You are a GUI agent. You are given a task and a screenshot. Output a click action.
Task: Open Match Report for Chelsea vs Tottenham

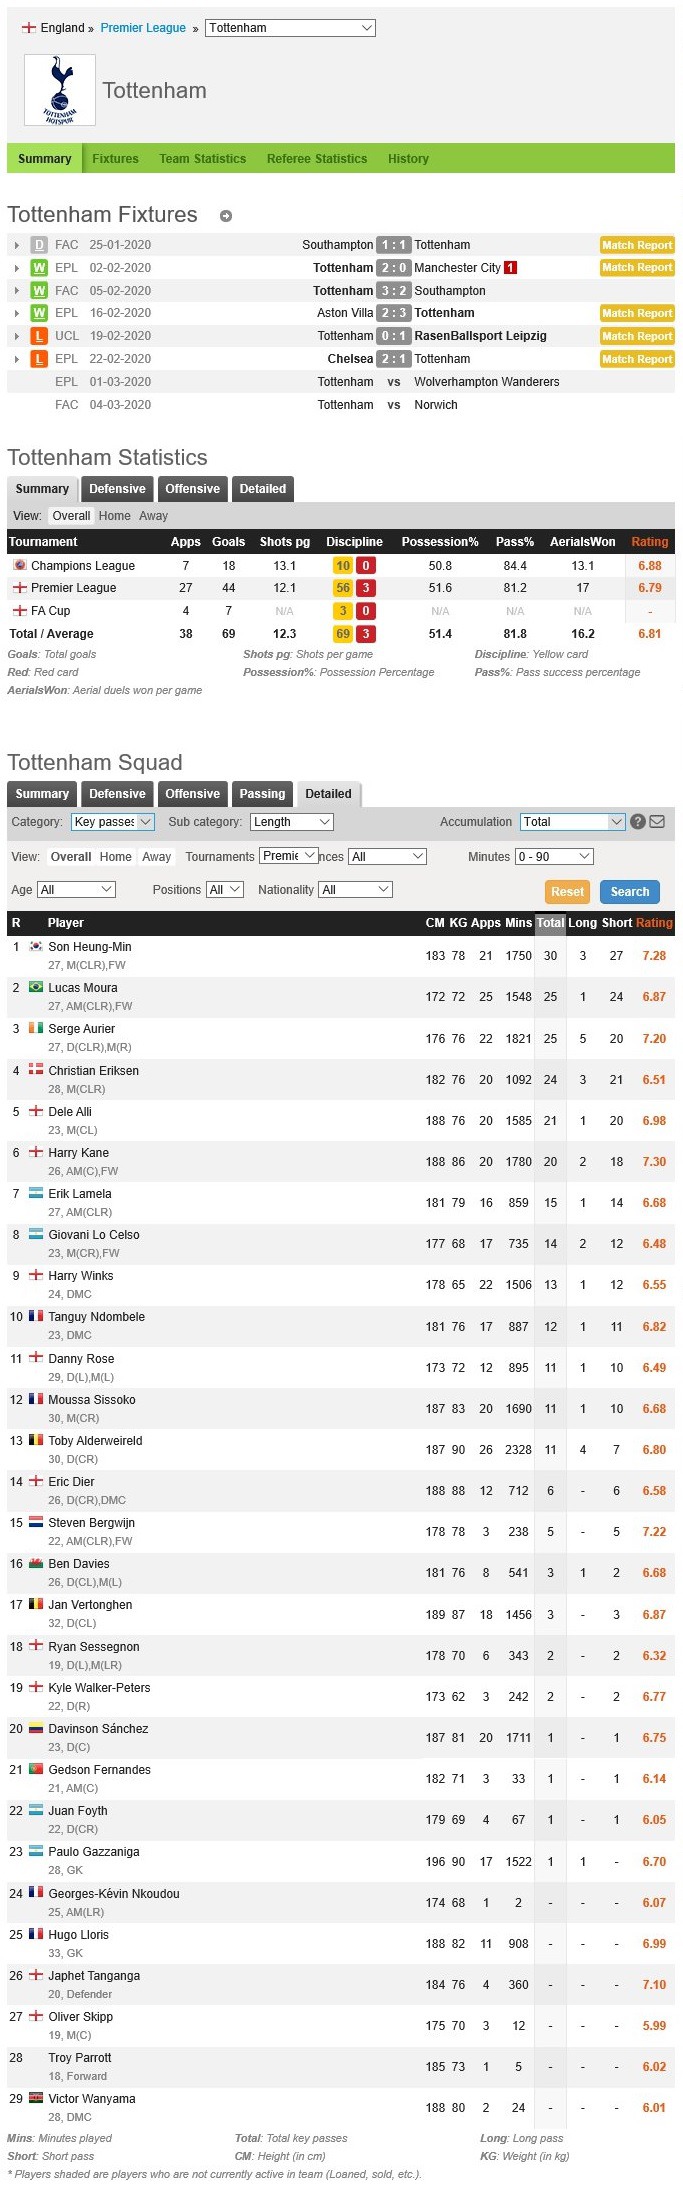(637, 359)
